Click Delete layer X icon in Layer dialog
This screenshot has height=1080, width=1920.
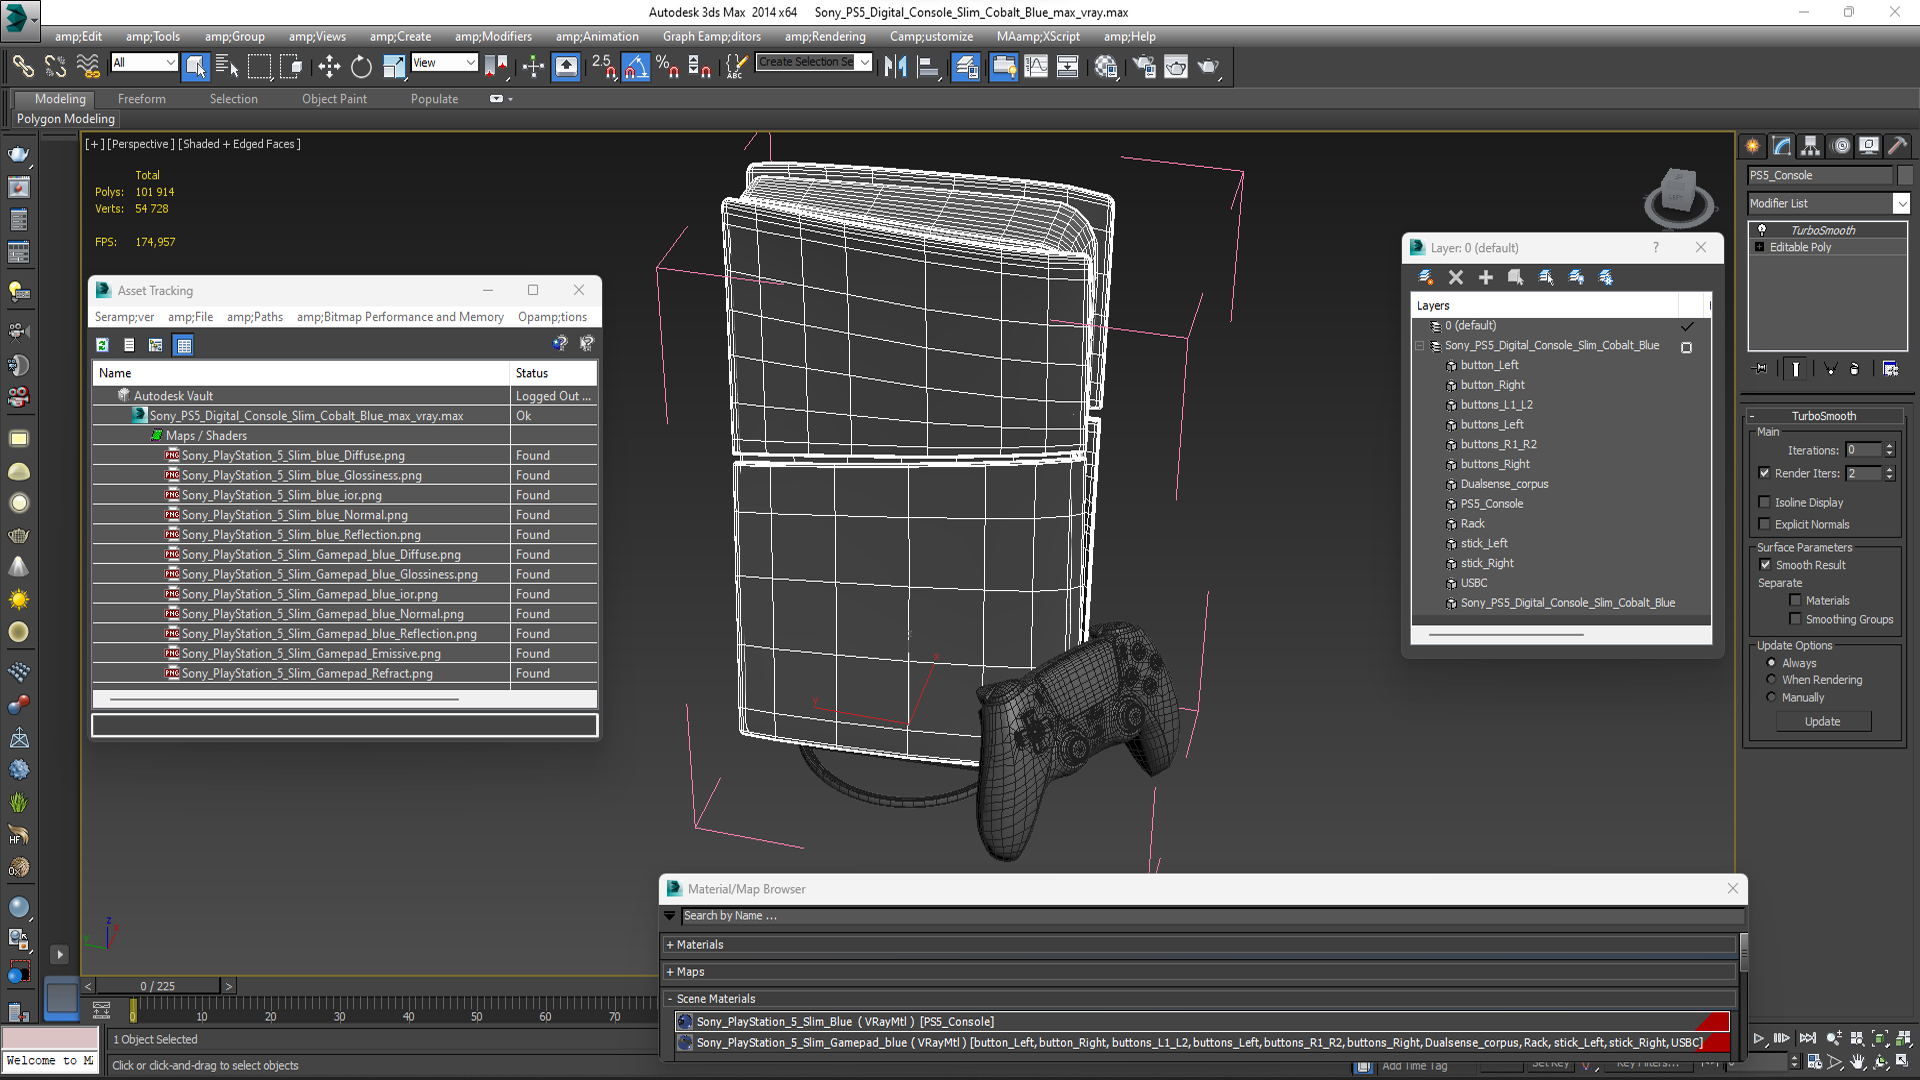pos(1456,277)
